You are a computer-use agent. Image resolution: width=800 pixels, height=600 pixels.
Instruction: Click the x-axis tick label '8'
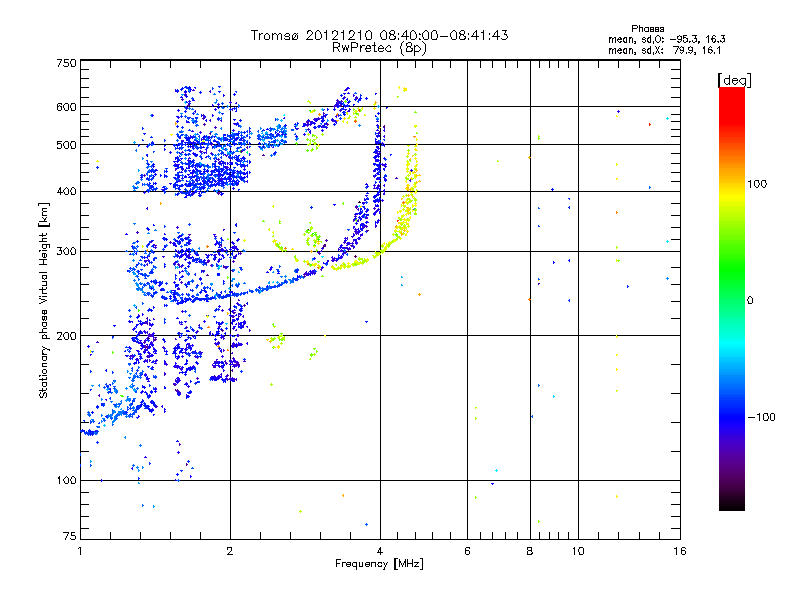click(x=530, y=551)
